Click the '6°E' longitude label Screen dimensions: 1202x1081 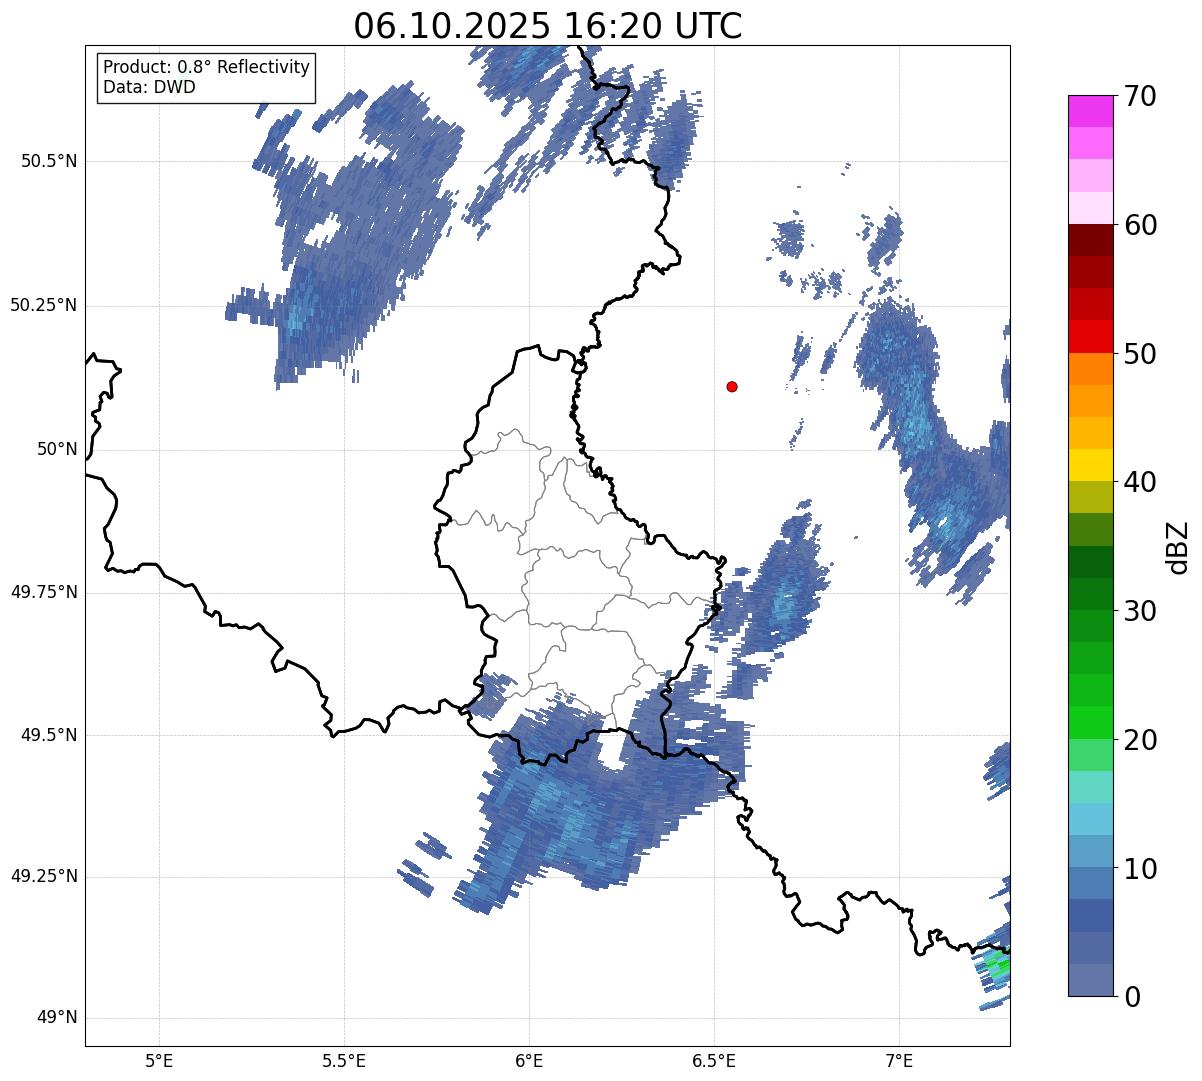(x=529, y=1060)
